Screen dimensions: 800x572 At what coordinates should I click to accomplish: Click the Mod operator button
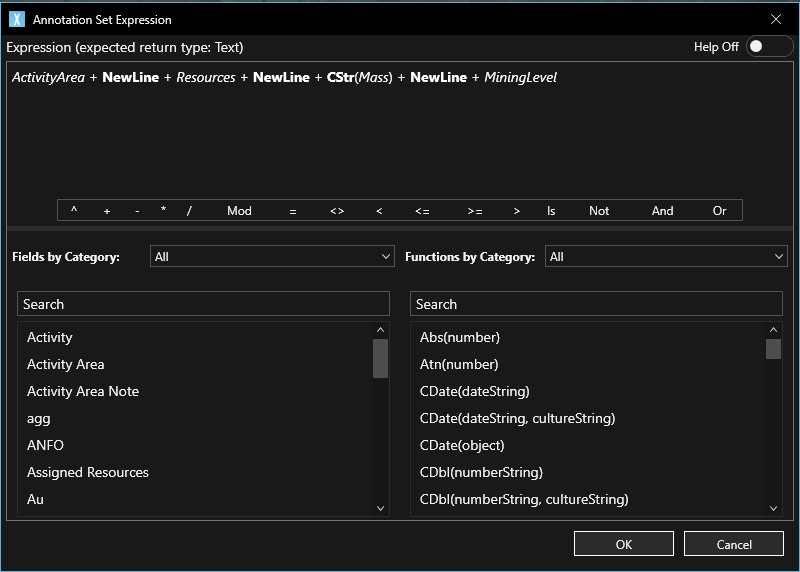239,211
